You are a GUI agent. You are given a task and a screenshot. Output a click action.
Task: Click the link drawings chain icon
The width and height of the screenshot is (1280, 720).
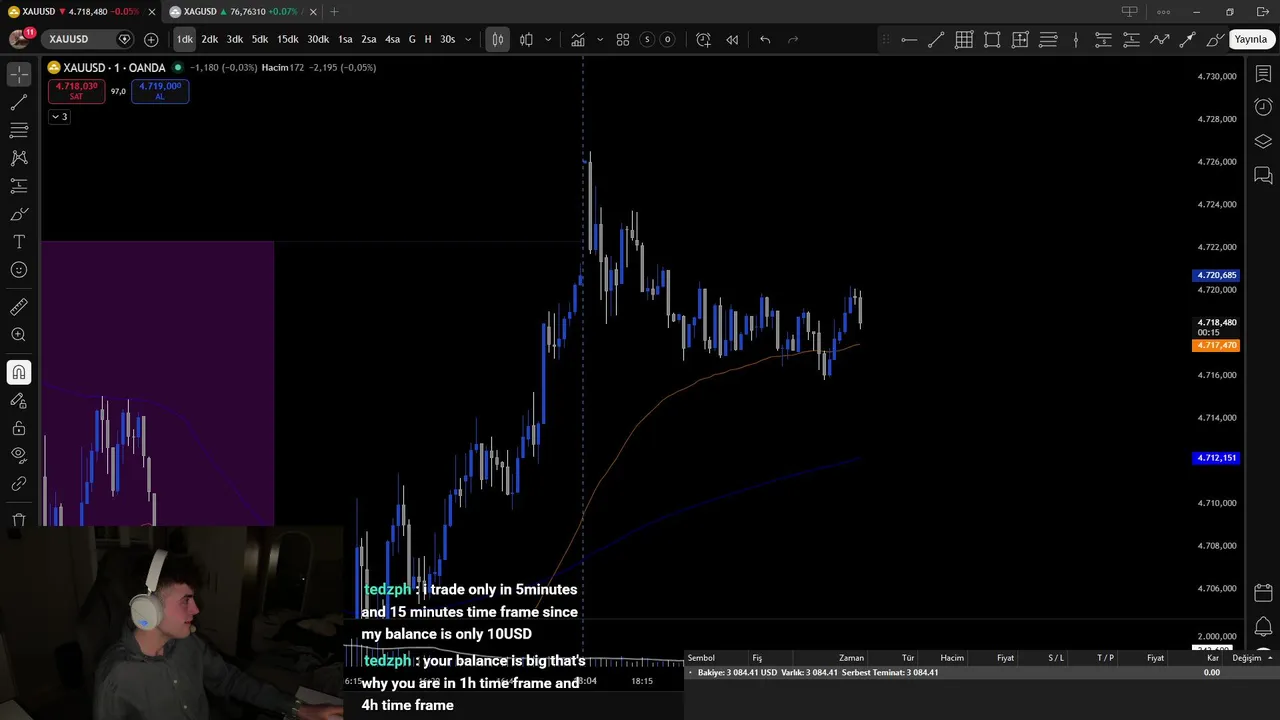point(19,484)
